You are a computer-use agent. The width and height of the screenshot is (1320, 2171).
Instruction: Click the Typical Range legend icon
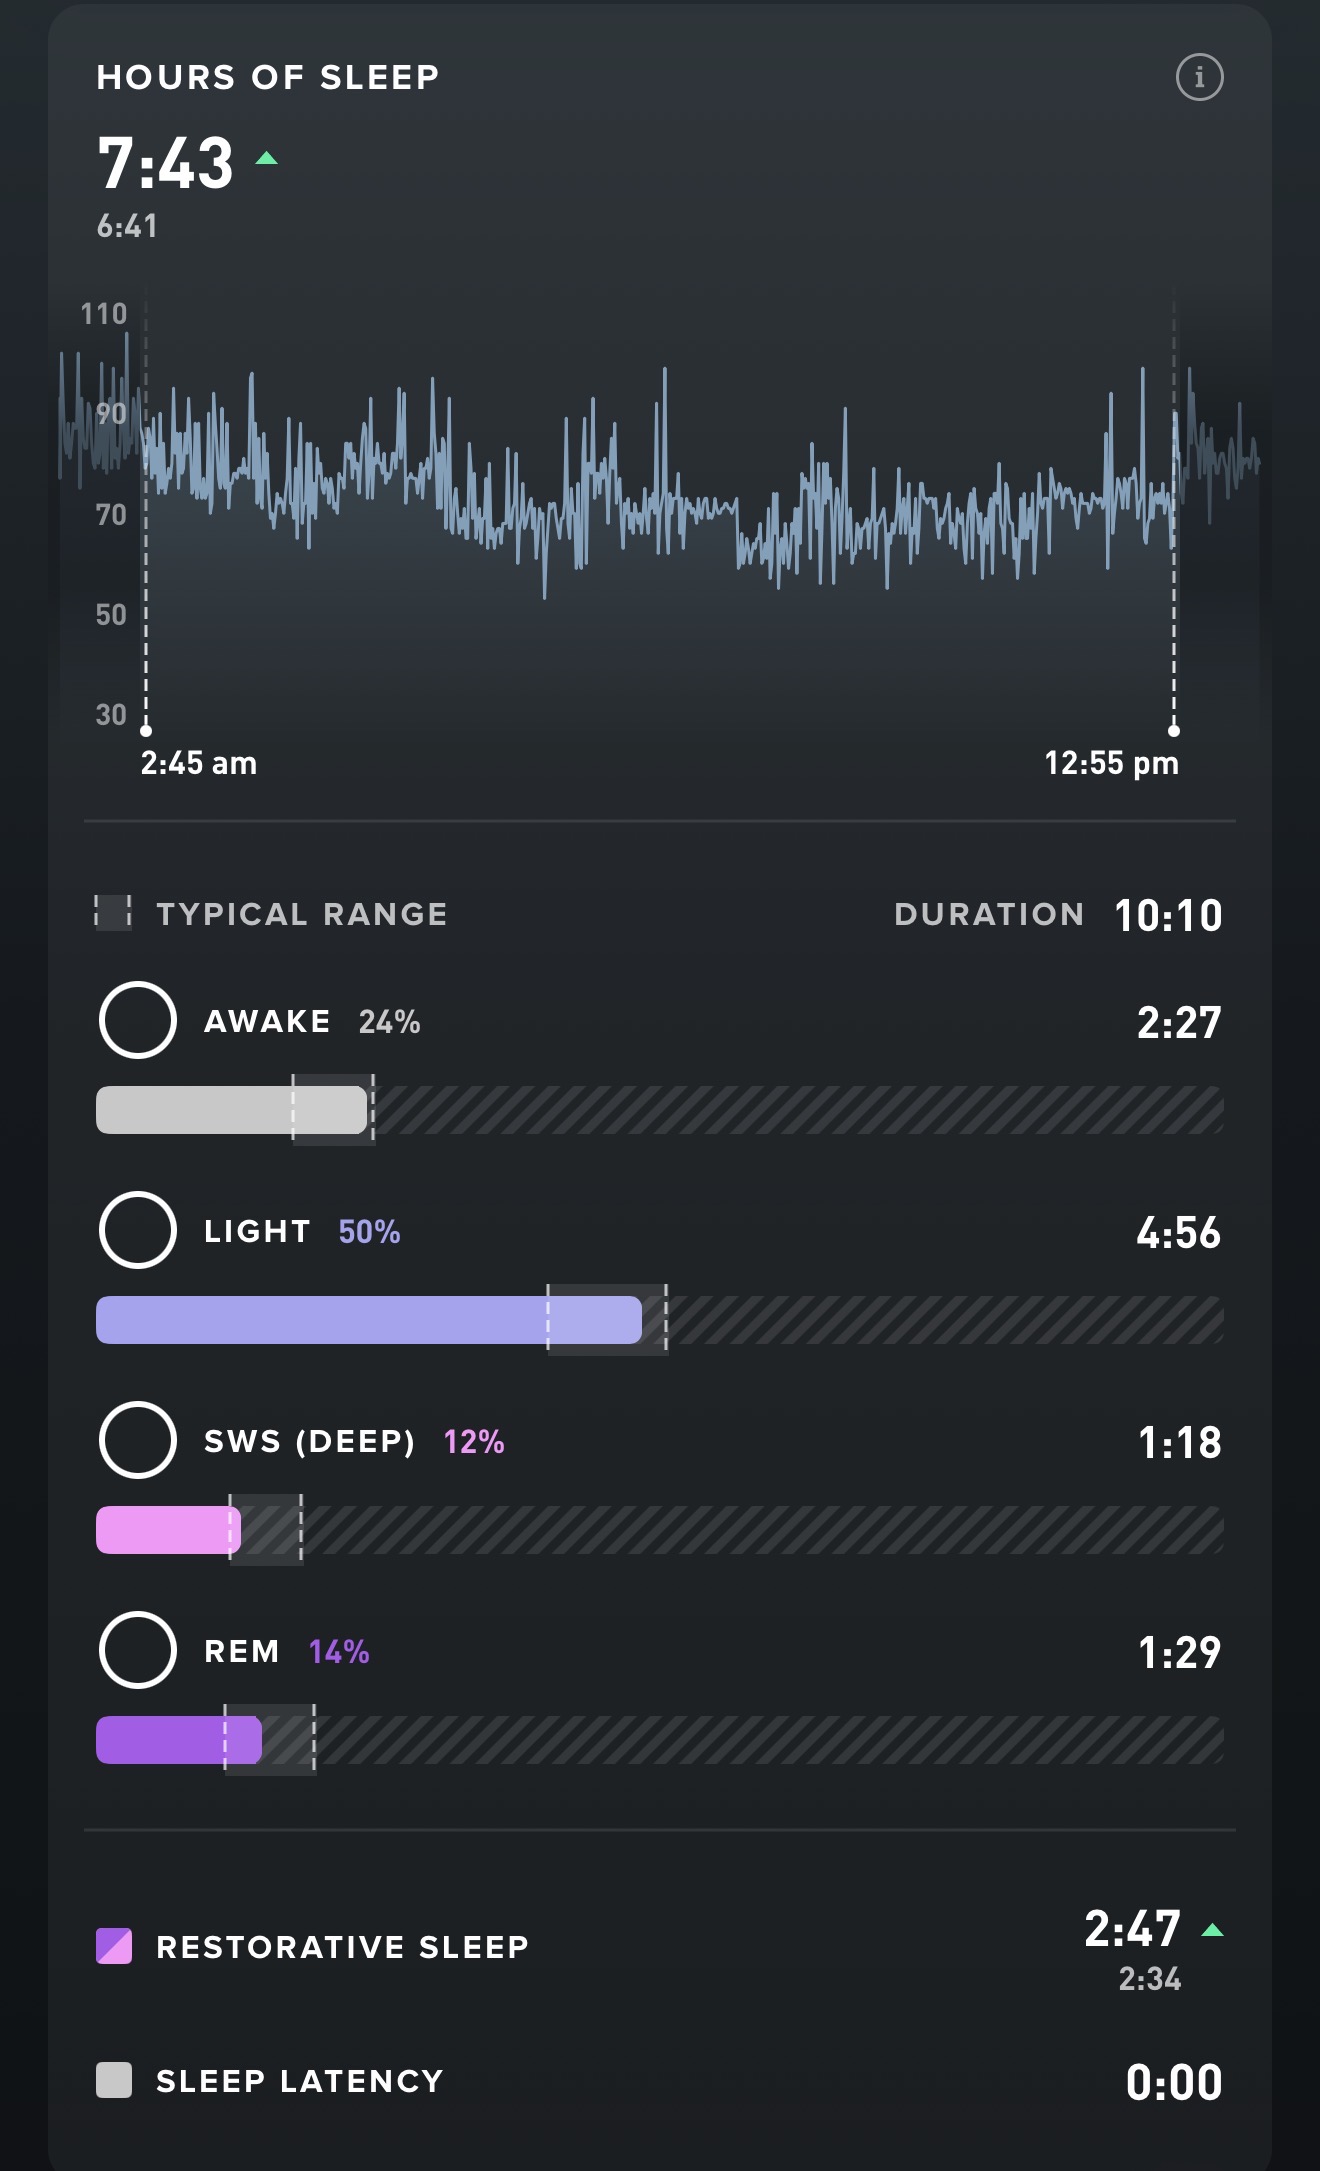[113, 913]
